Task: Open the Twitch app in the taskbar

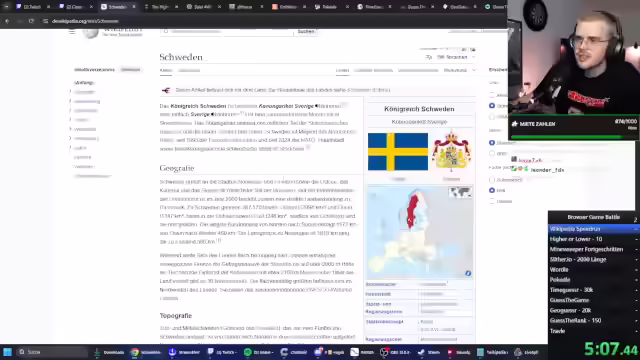Action: tap(221, 352)
